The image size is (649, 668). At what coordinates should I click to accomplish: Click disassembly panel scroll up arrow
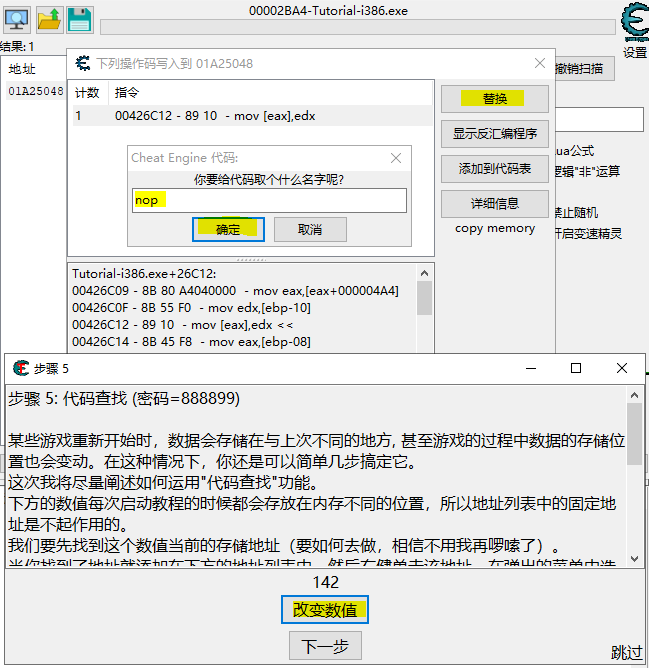coord(424,273)
